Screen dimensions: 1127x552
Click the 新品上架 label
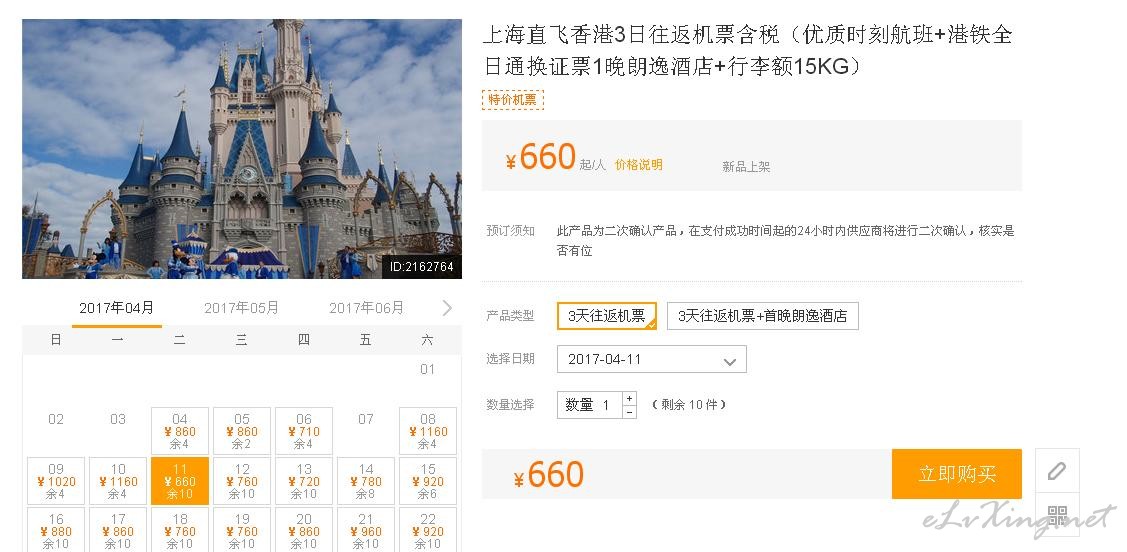(746, 167)
